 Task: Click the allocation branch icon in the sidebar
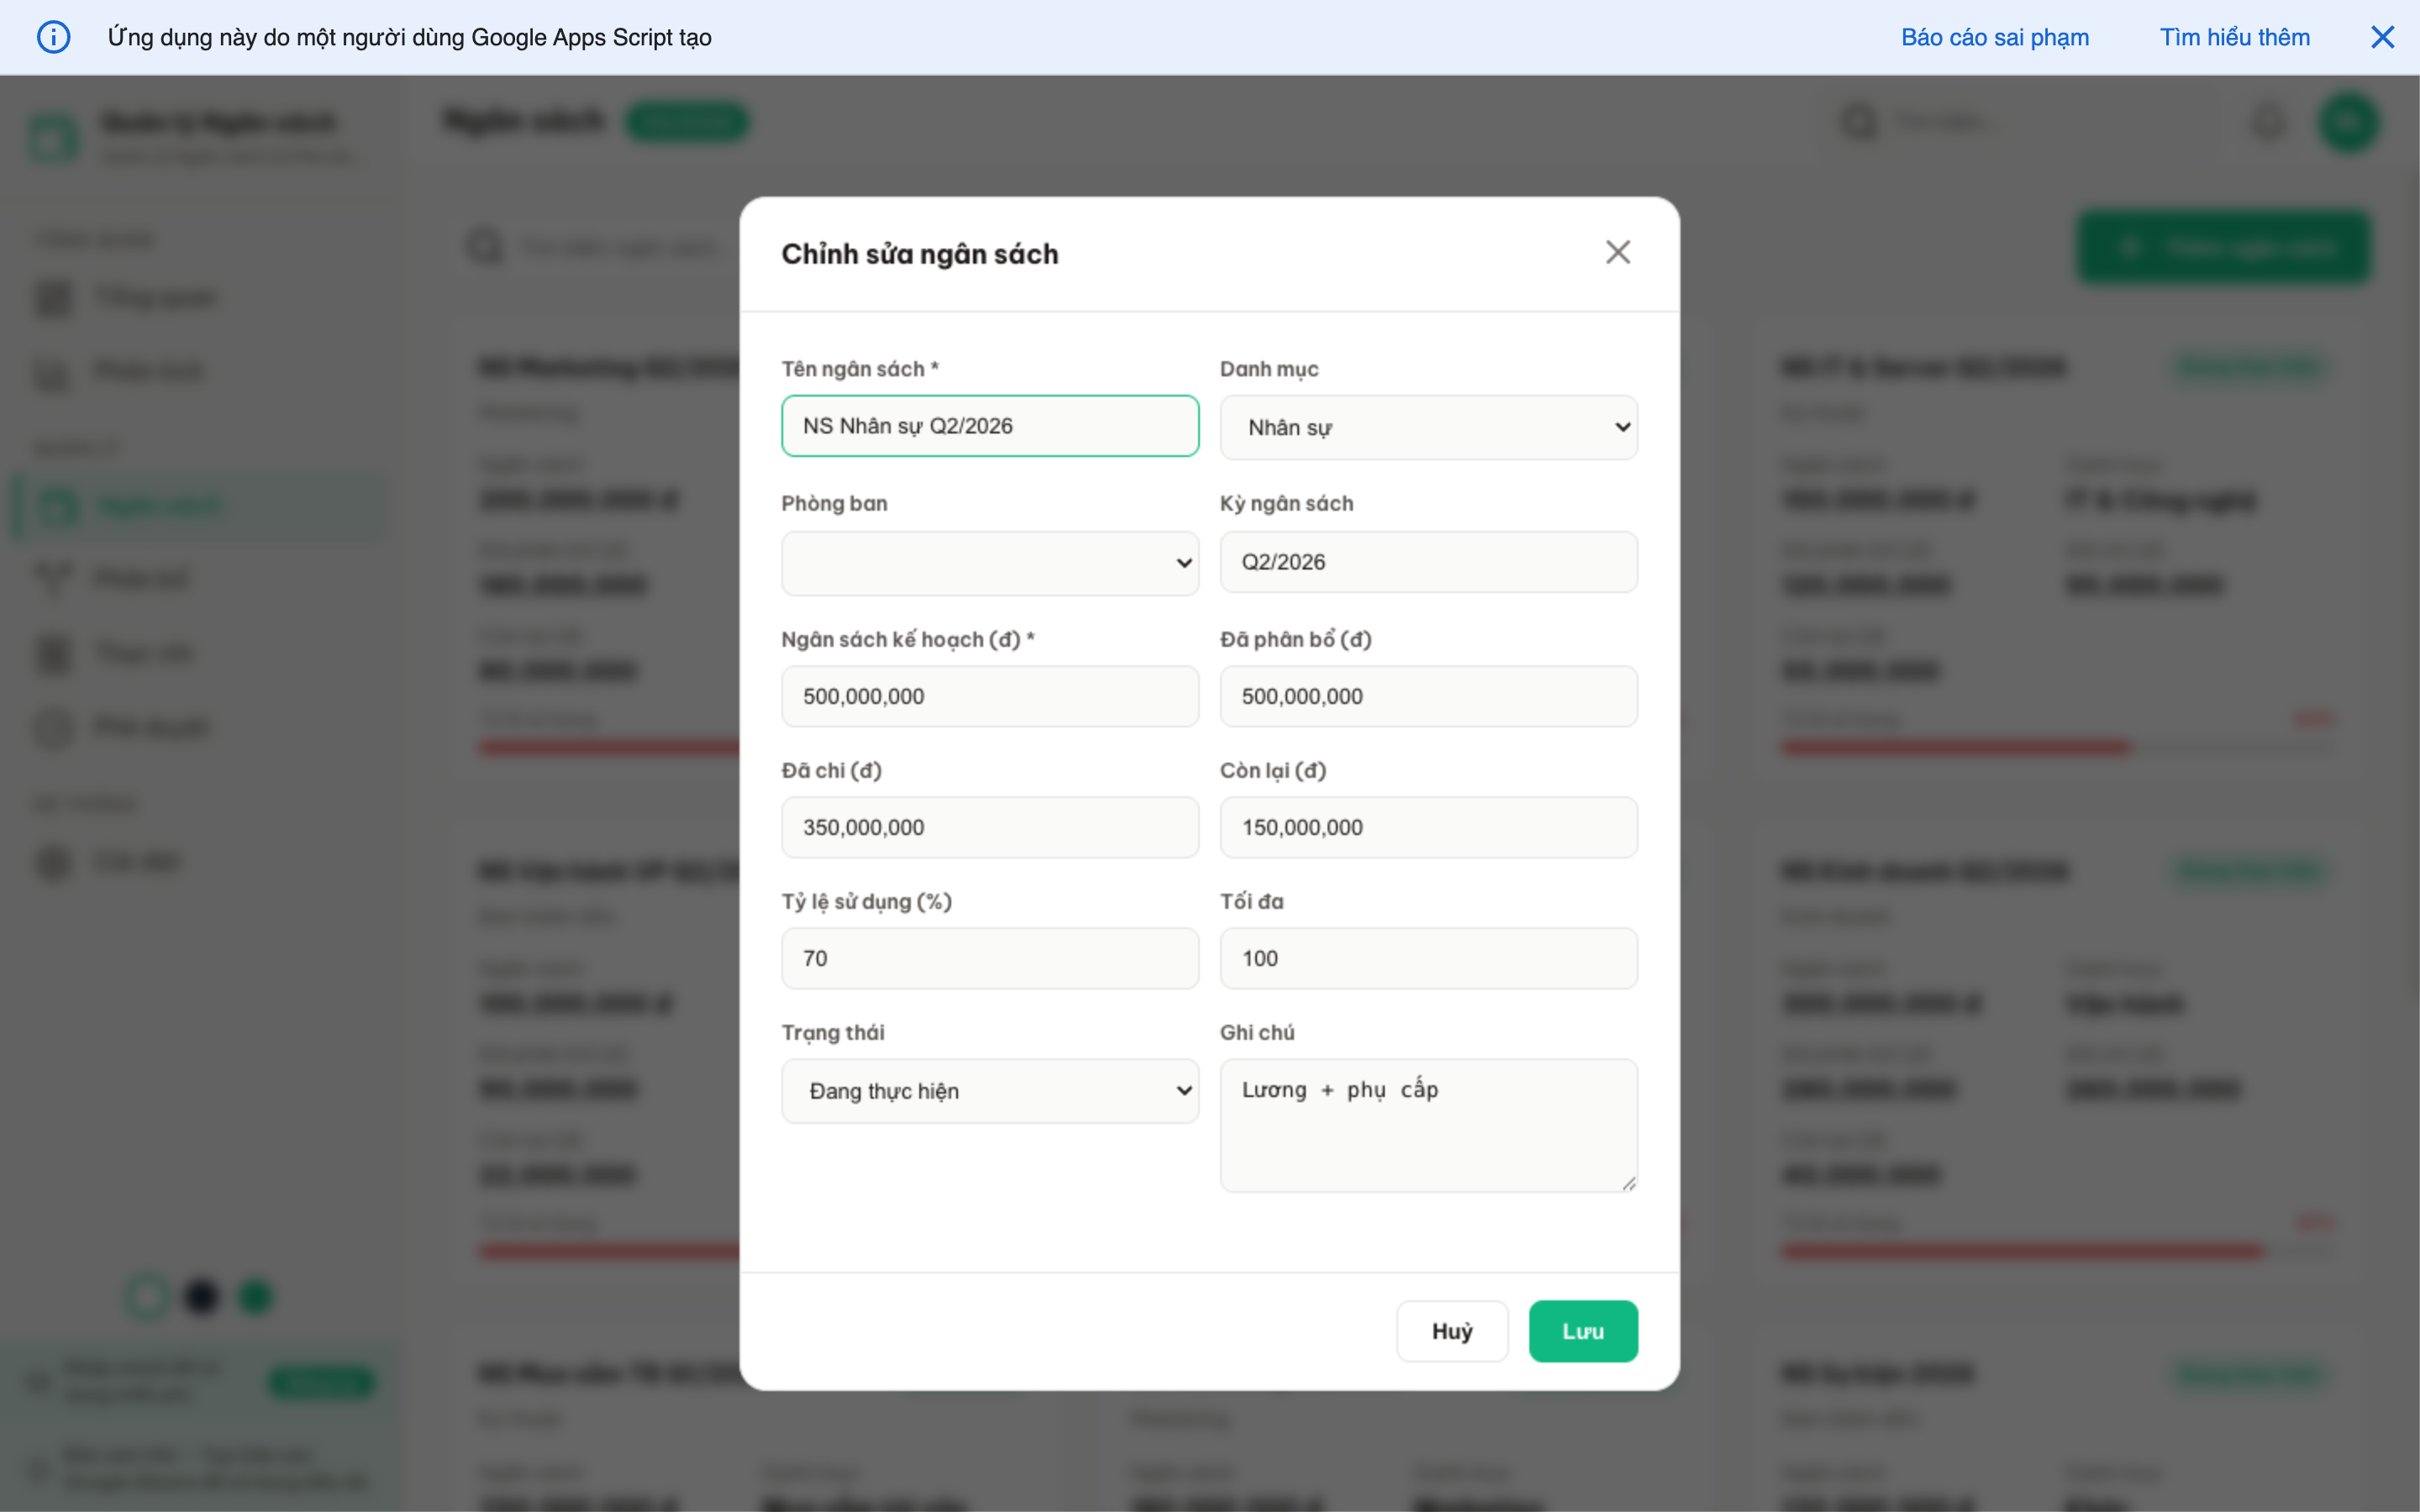pos(53,577)
